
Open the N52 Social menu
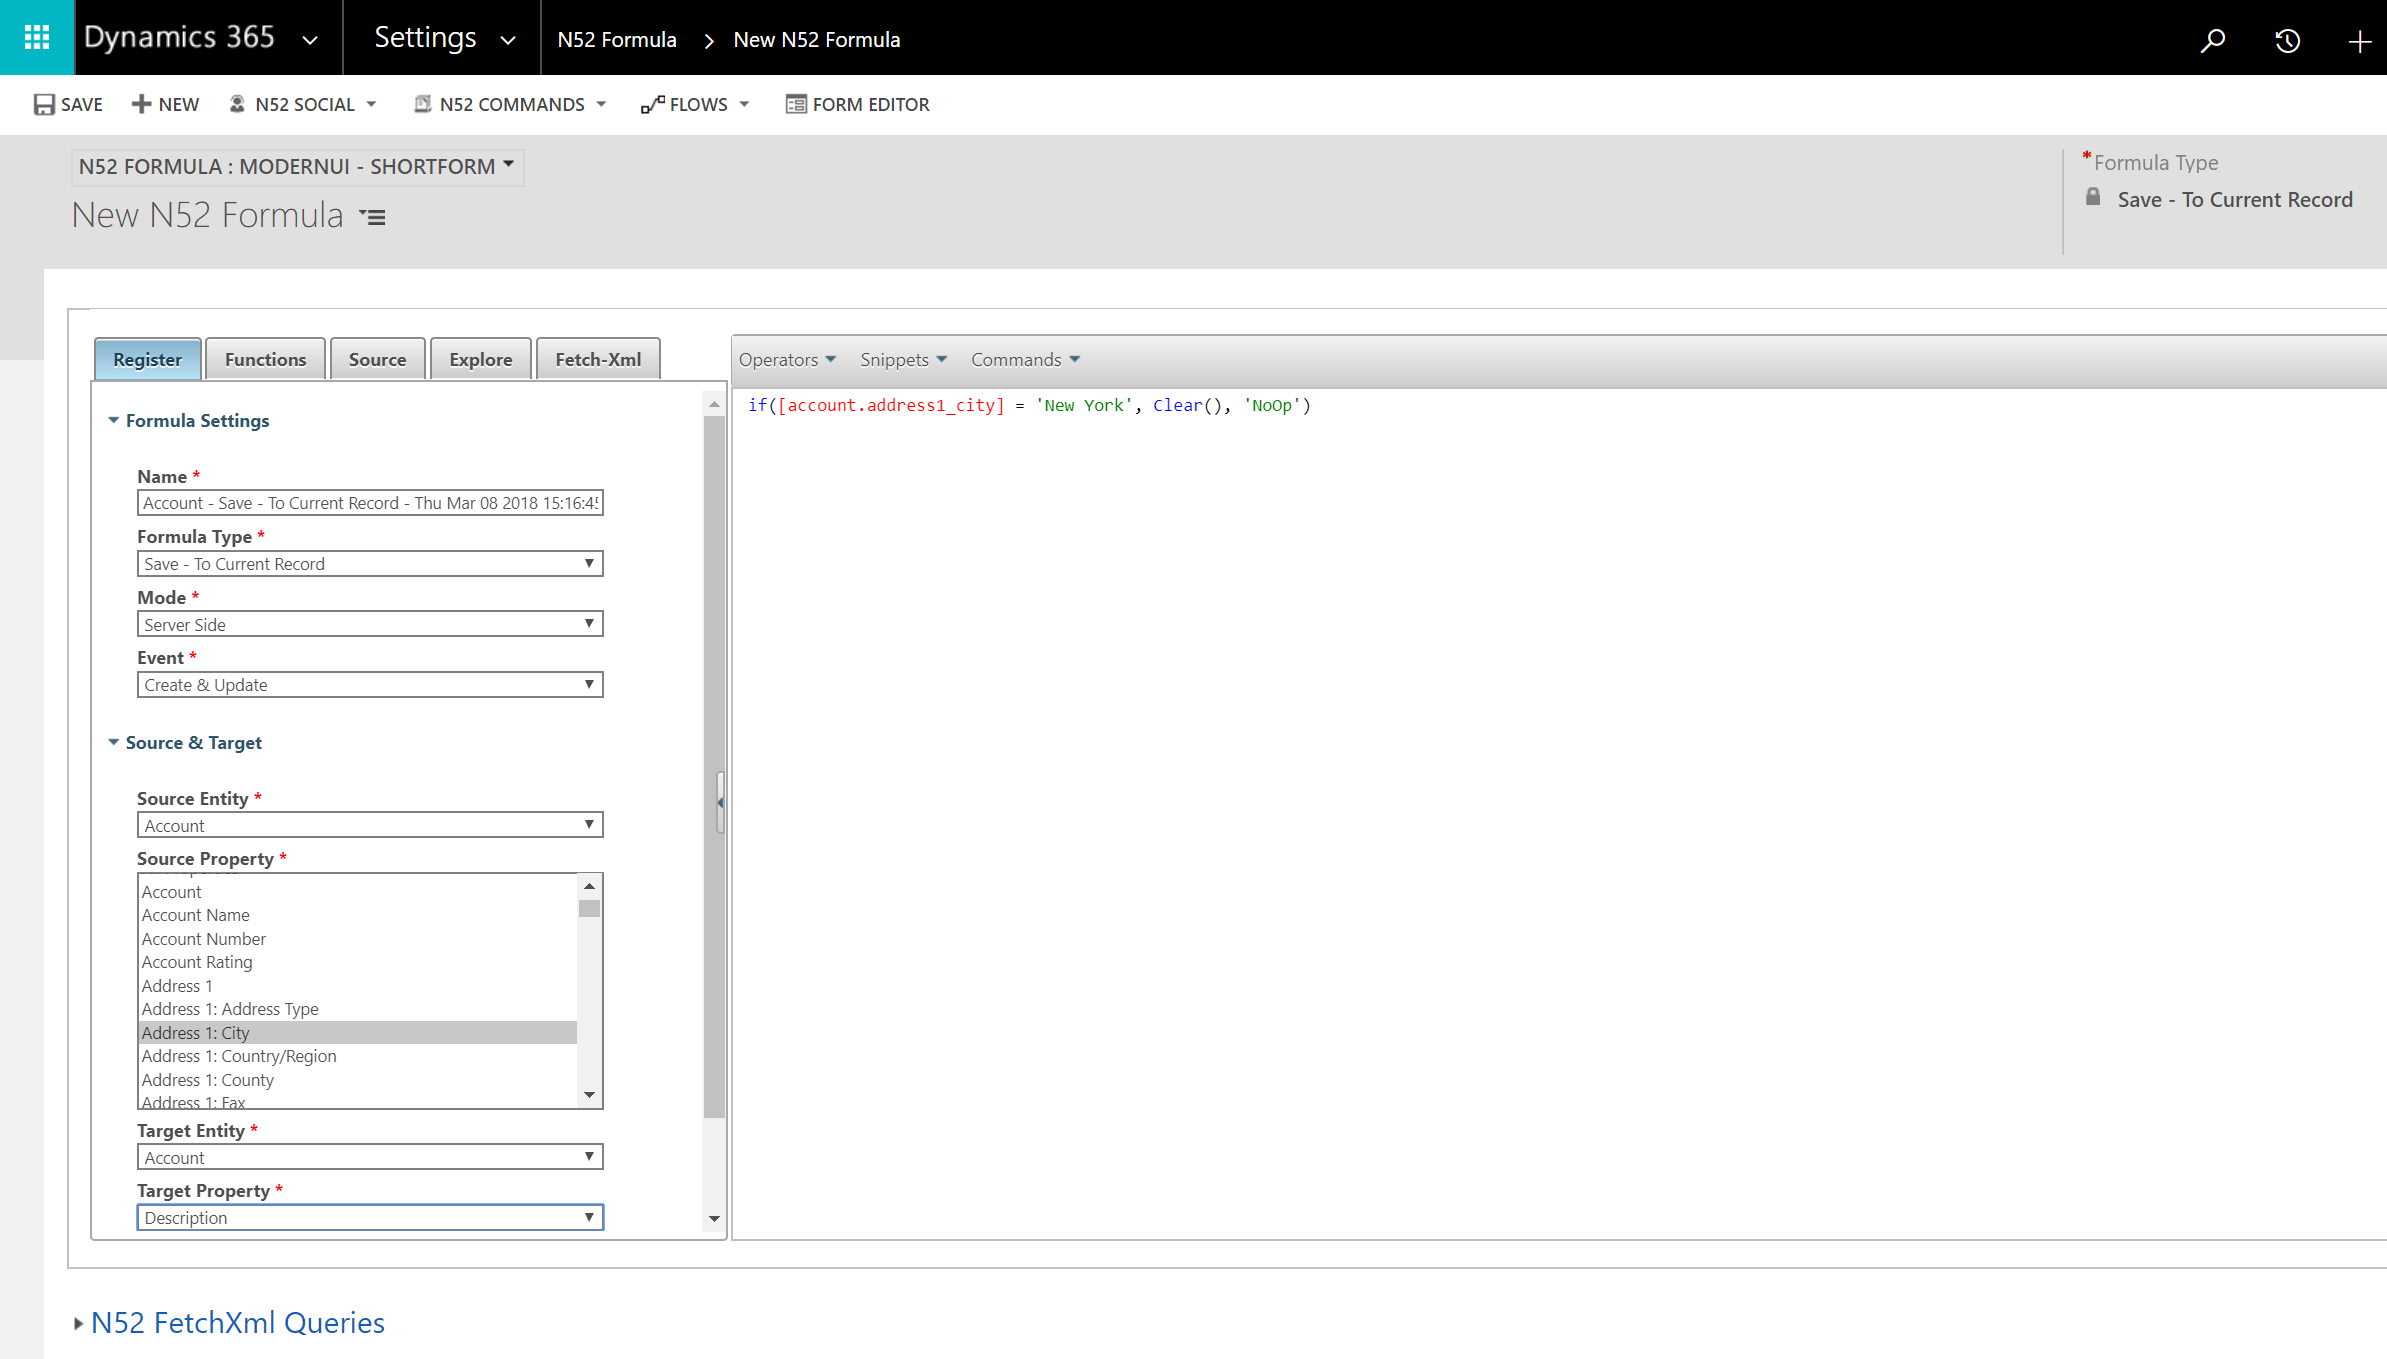pyautogui.click(x=303, y=104)
